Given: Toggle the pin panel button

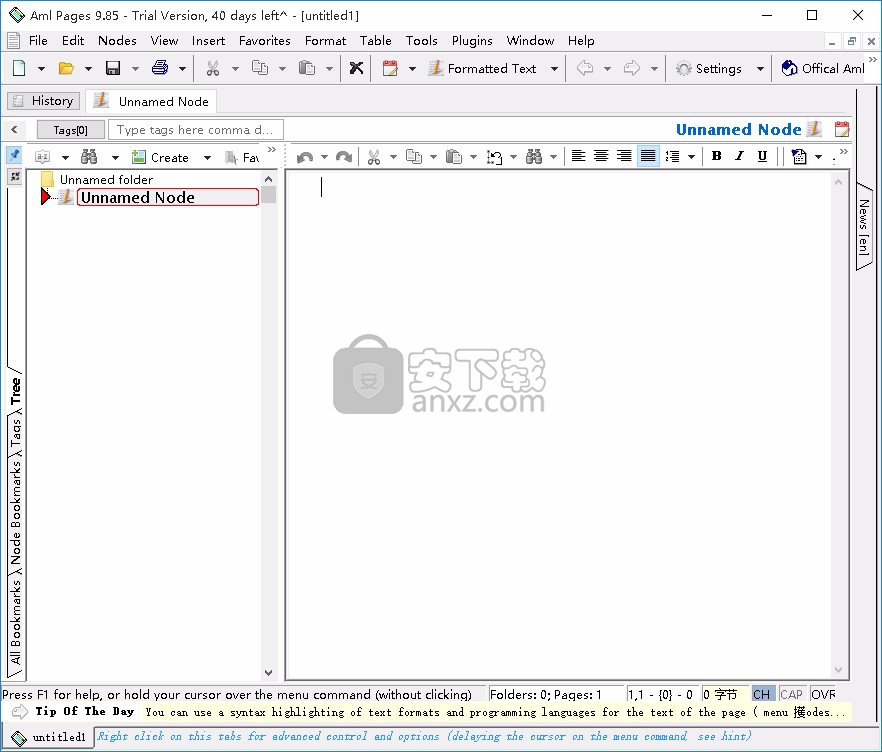Looking at the screenshot, I should pyautogui.click(x=14, y=155).
